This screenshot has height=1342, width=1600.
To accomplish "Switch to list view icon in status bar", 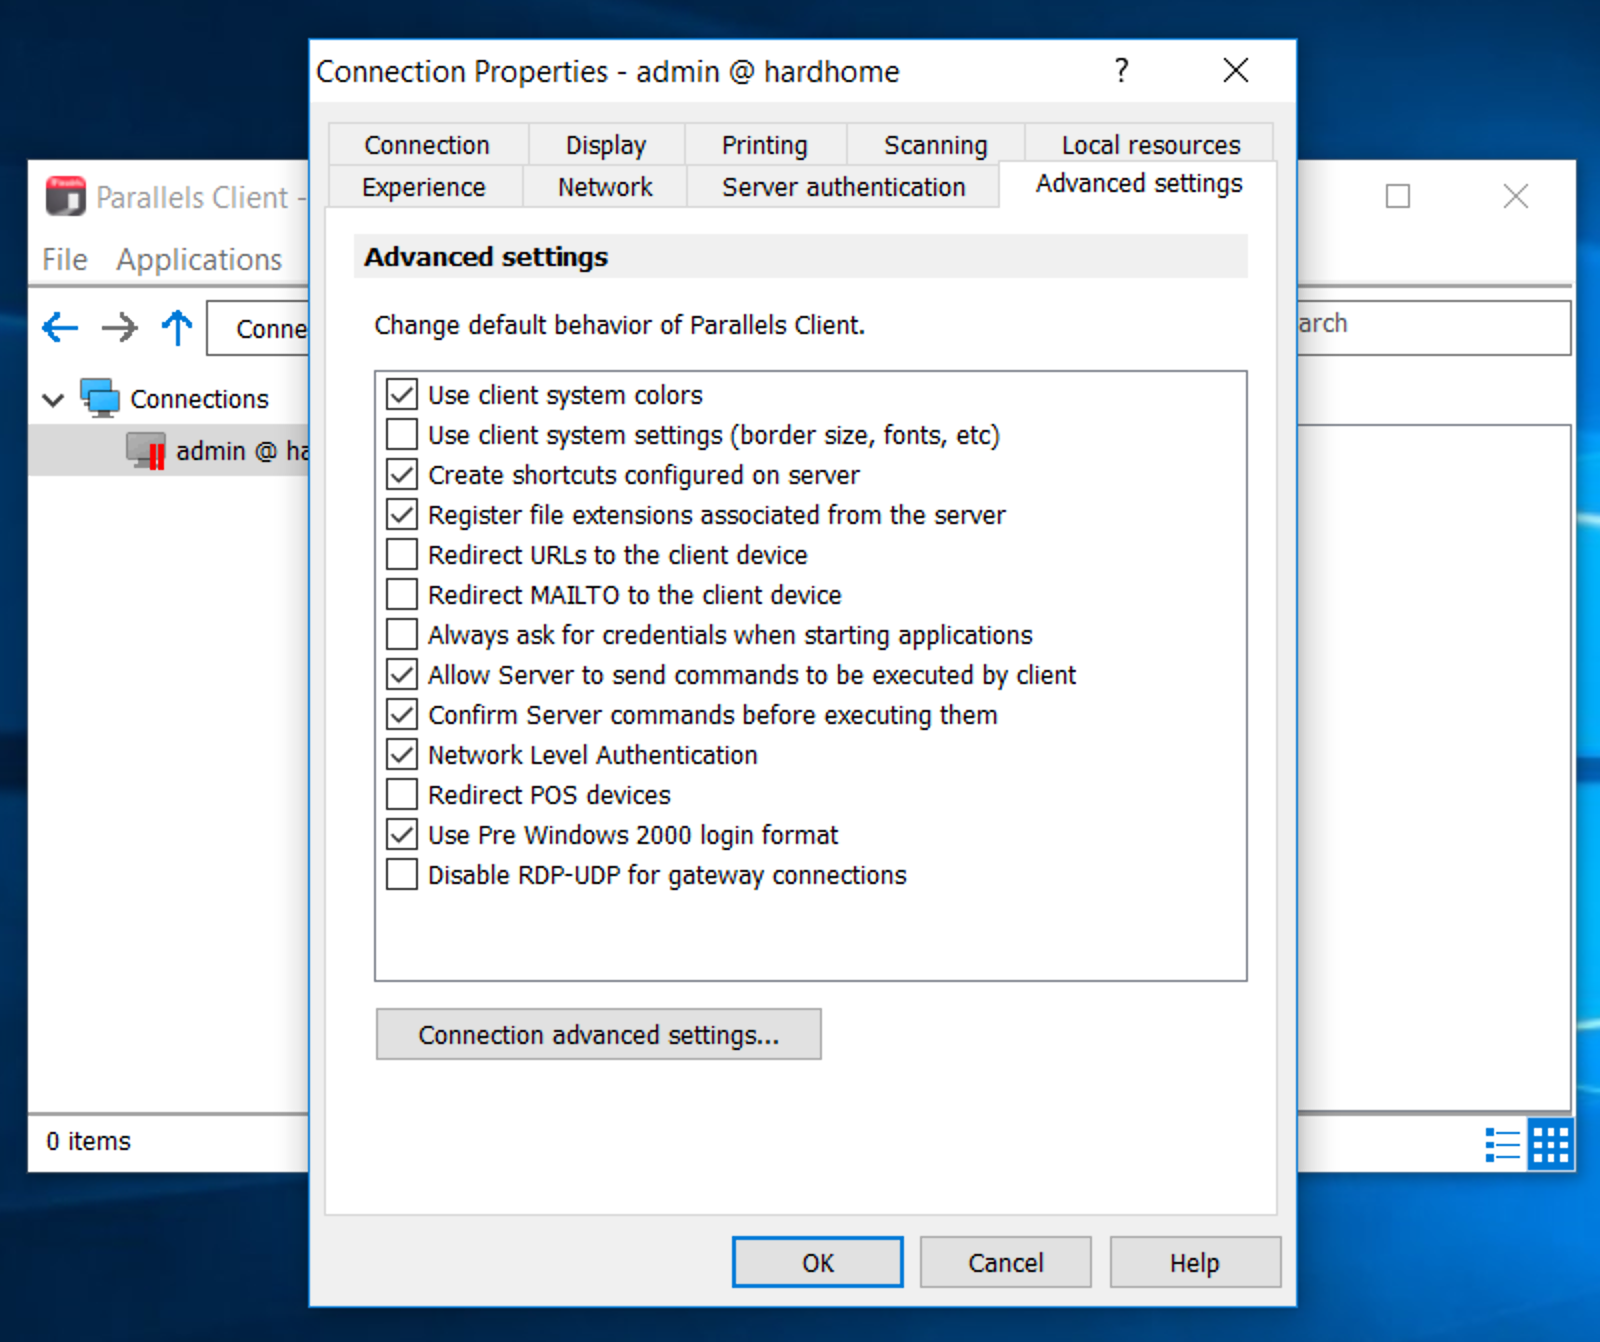I will click(x=1502, y=1144).
